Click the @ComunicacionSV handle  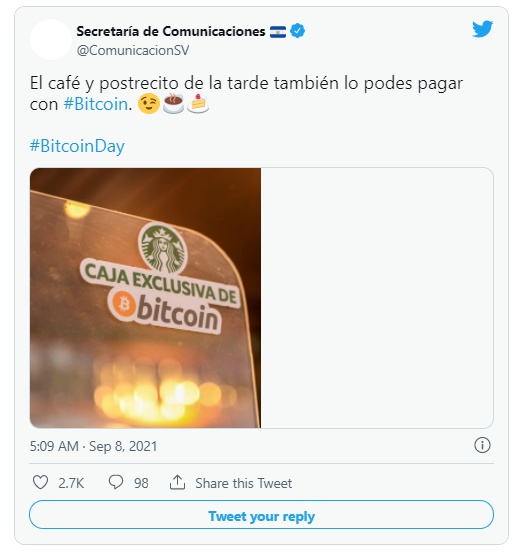133,50
